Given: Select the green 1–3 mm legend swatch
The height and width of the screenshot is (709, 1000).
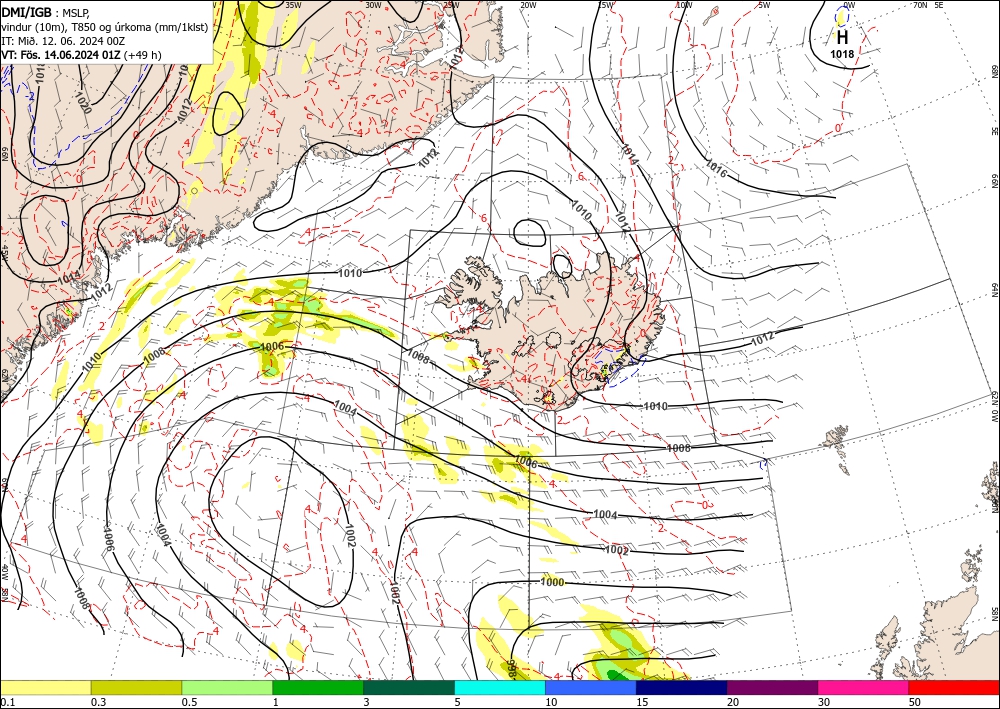Looking at the screenshot, I should [x=318, y=687].
